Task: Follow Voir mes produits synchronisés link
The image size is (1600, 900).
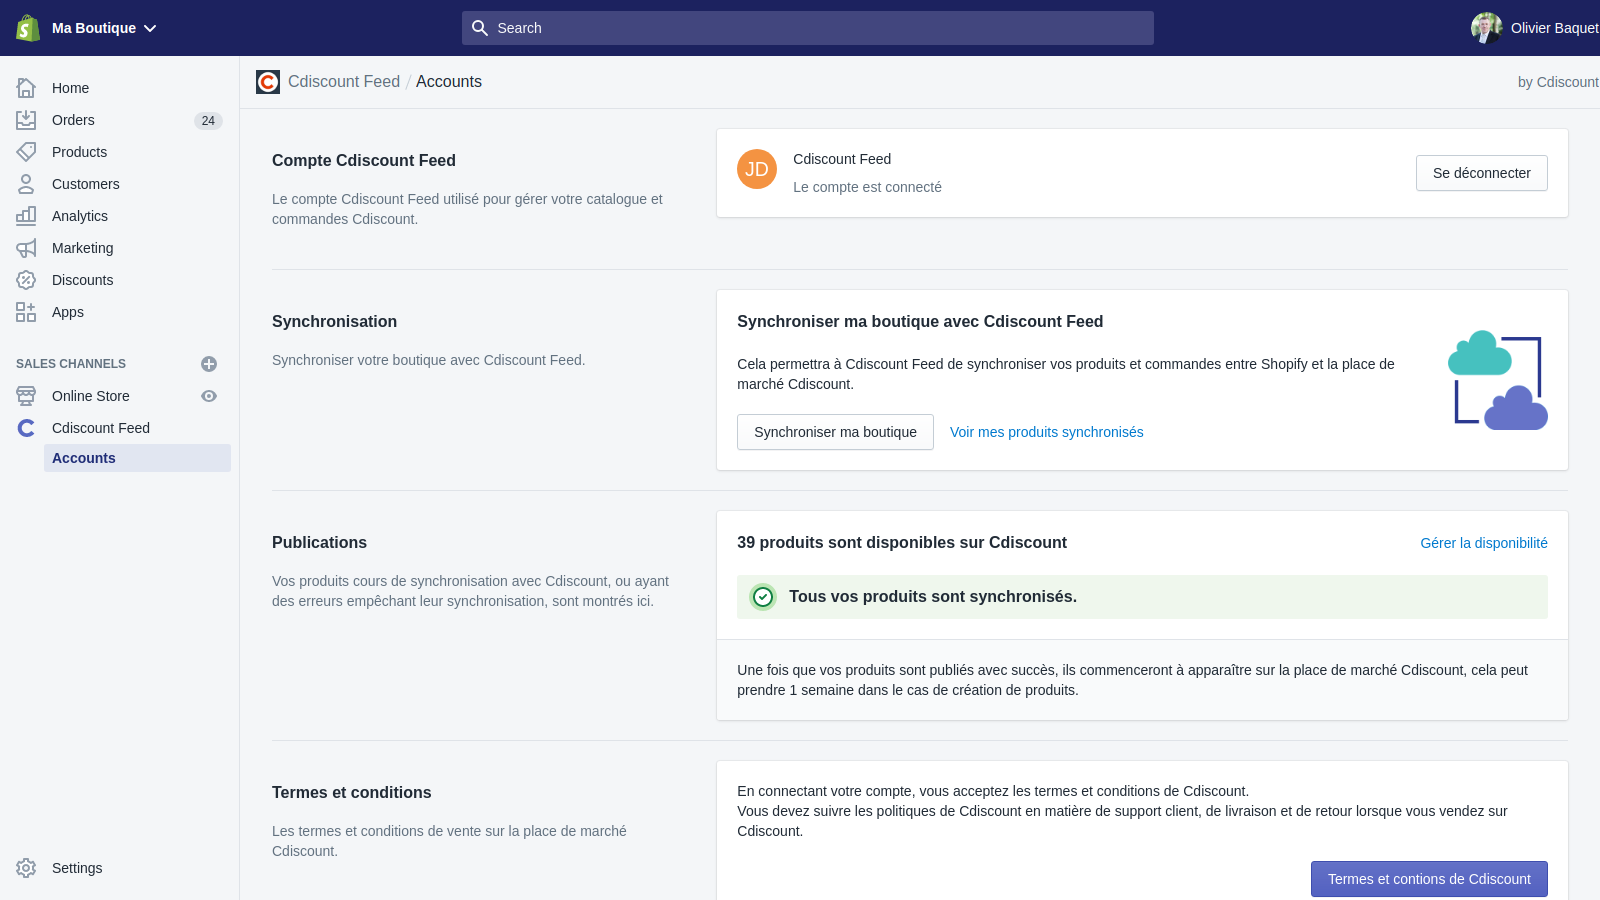Action: pos(1046,432)
